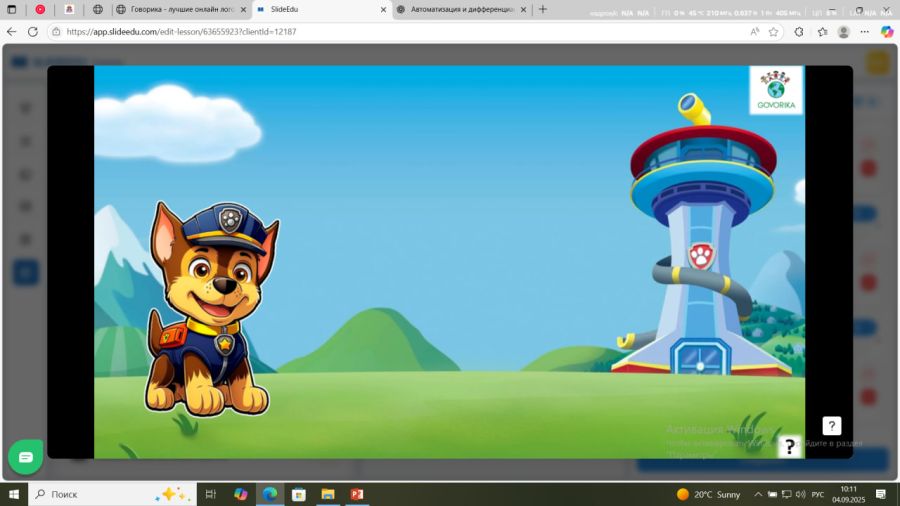The width and height of the screenshot is (900, 506).
Task: View site information lock icon
Action: 56,32
